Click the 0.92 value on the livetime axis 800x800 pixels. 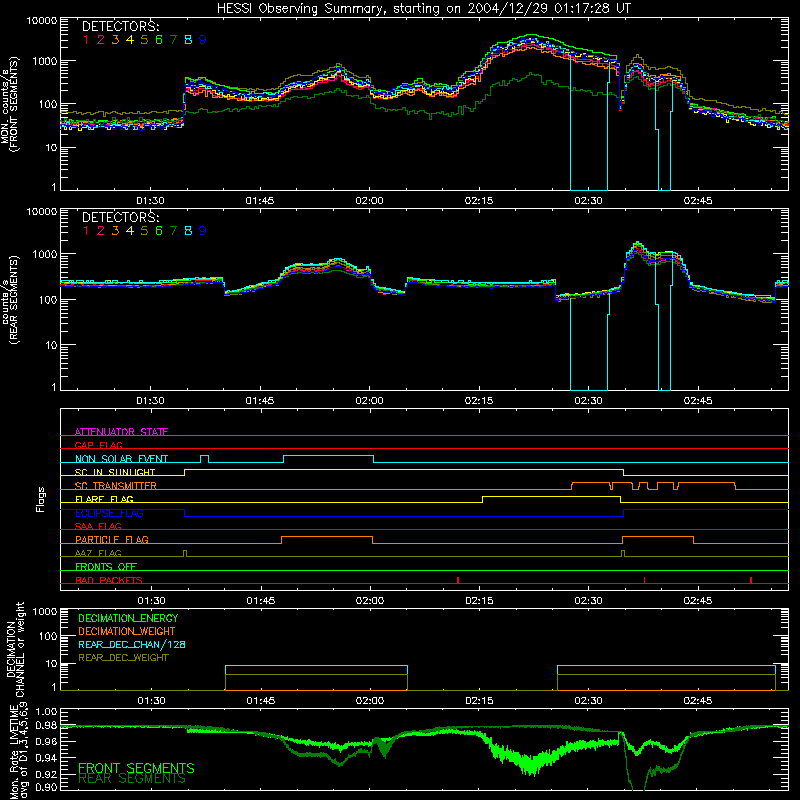click(x=46, y=774)
